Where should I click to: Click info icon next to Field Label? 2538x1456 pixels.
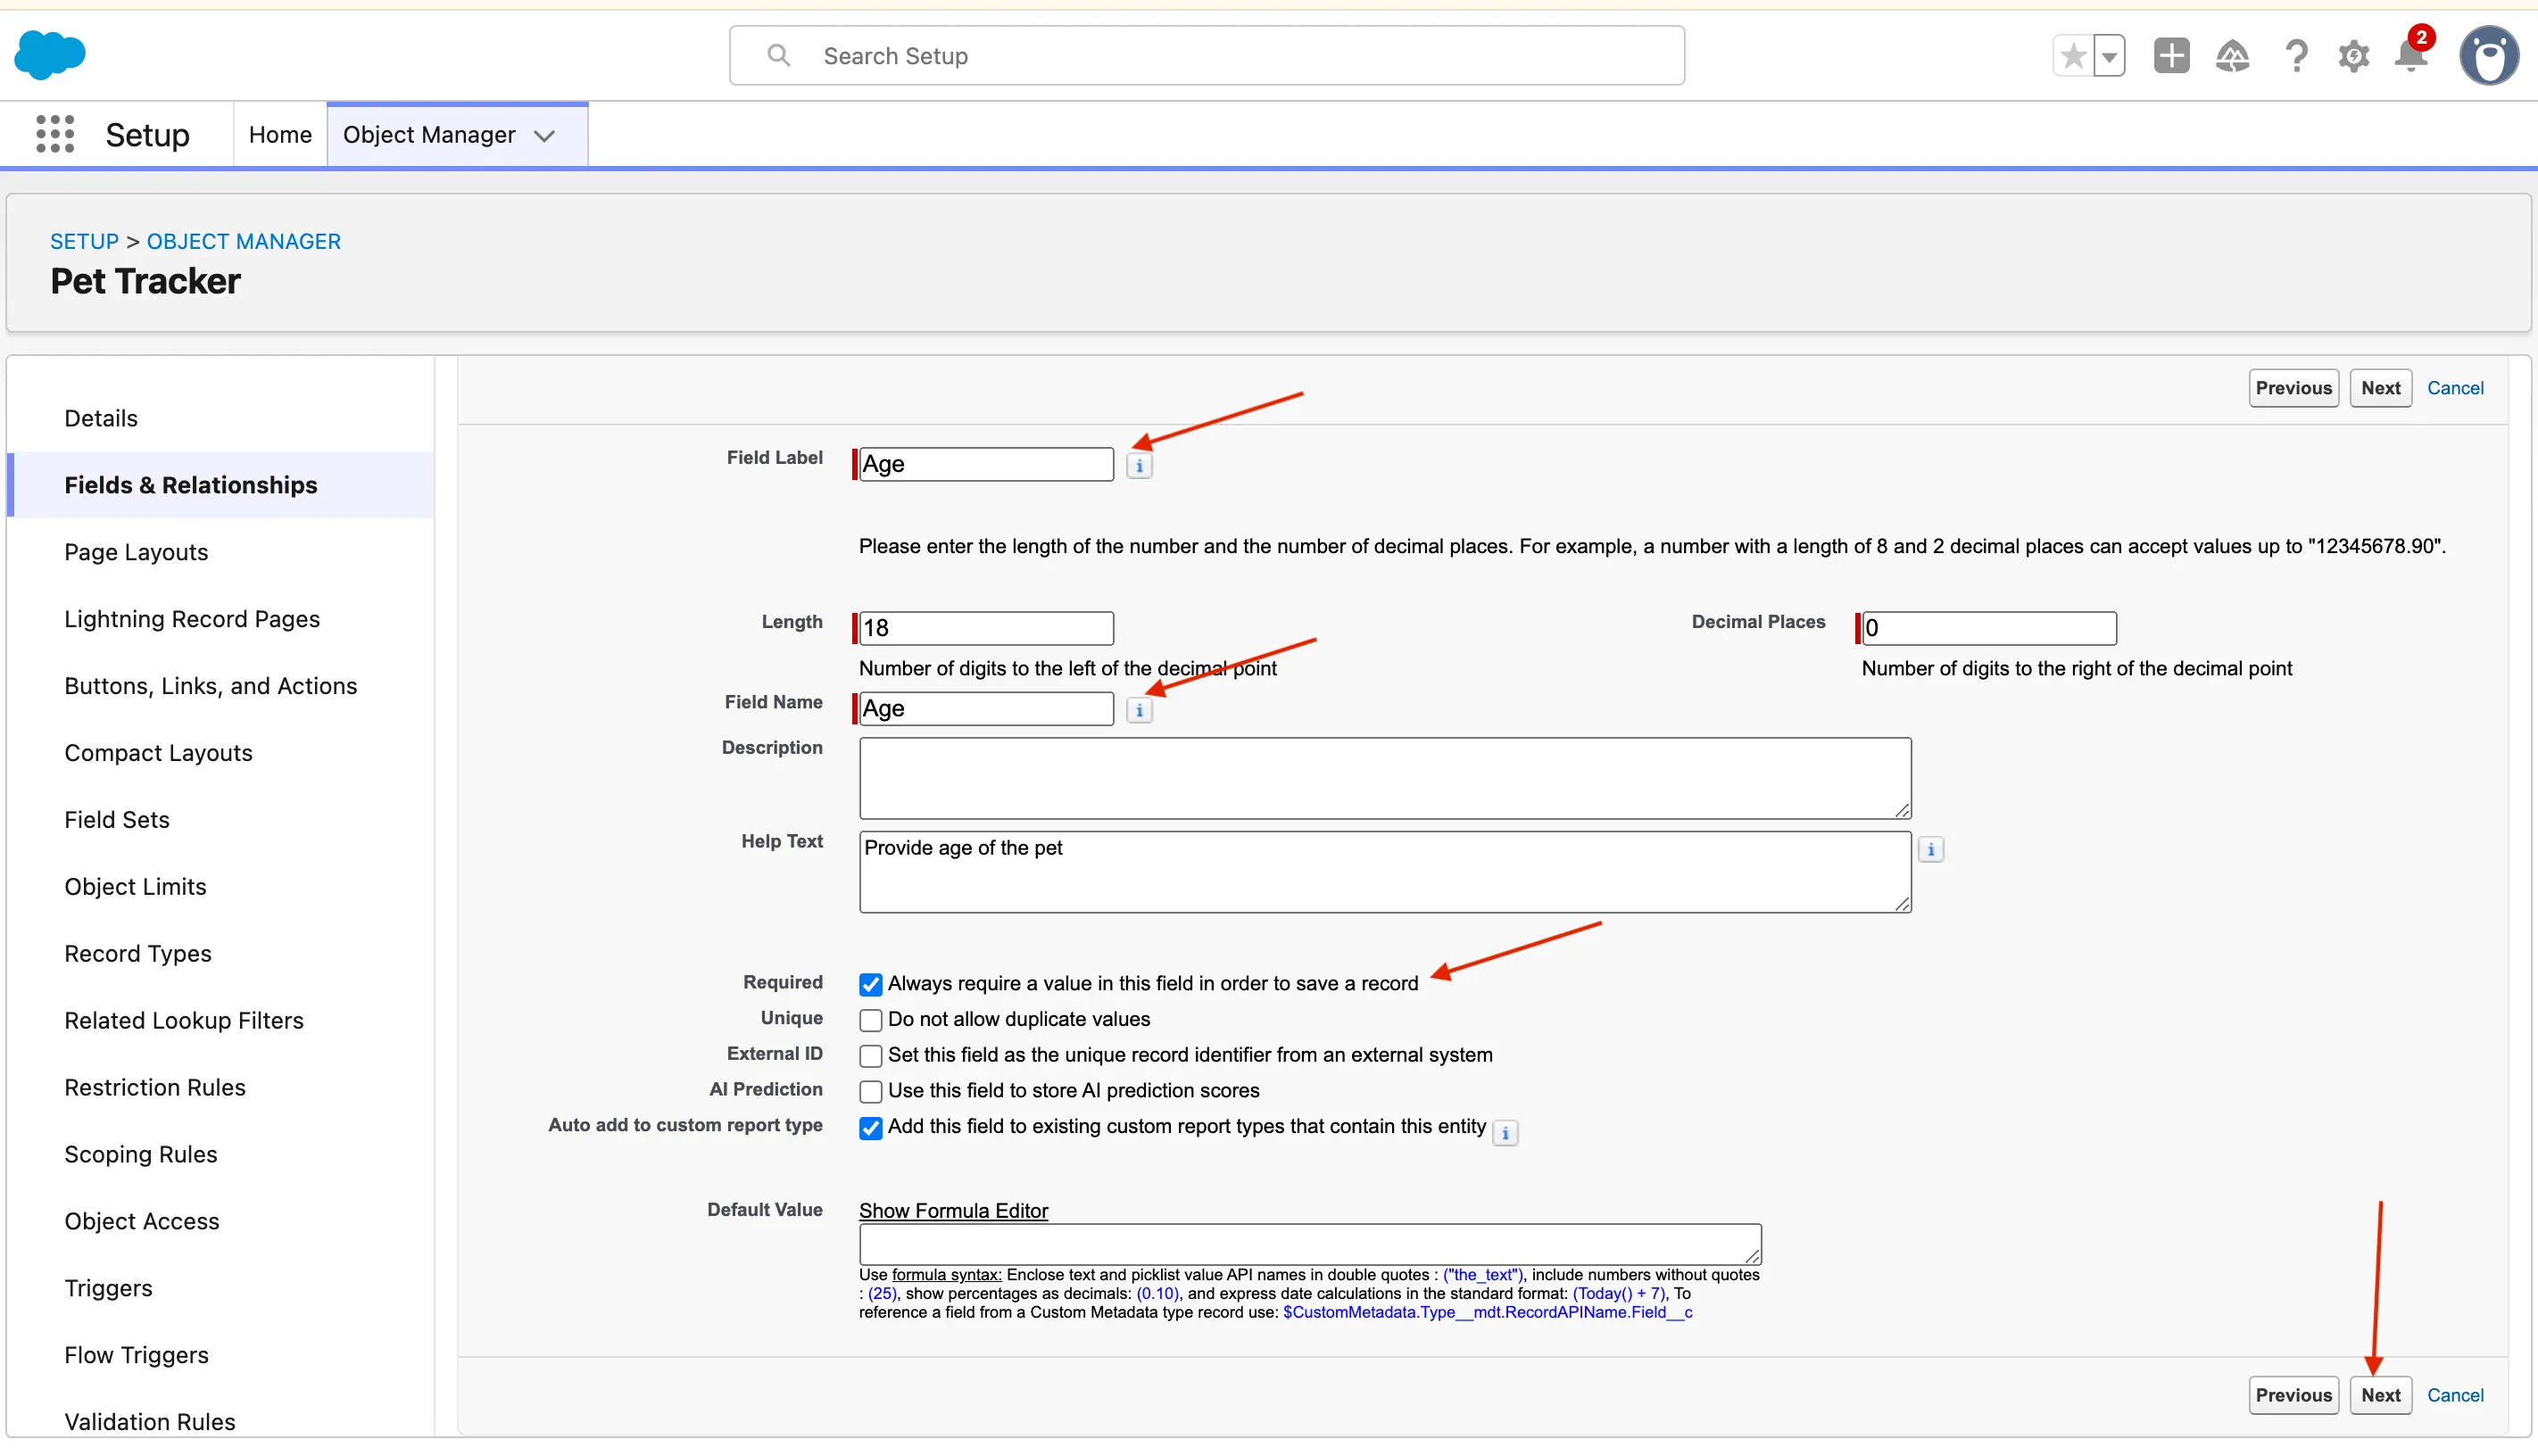point(1139,466)
